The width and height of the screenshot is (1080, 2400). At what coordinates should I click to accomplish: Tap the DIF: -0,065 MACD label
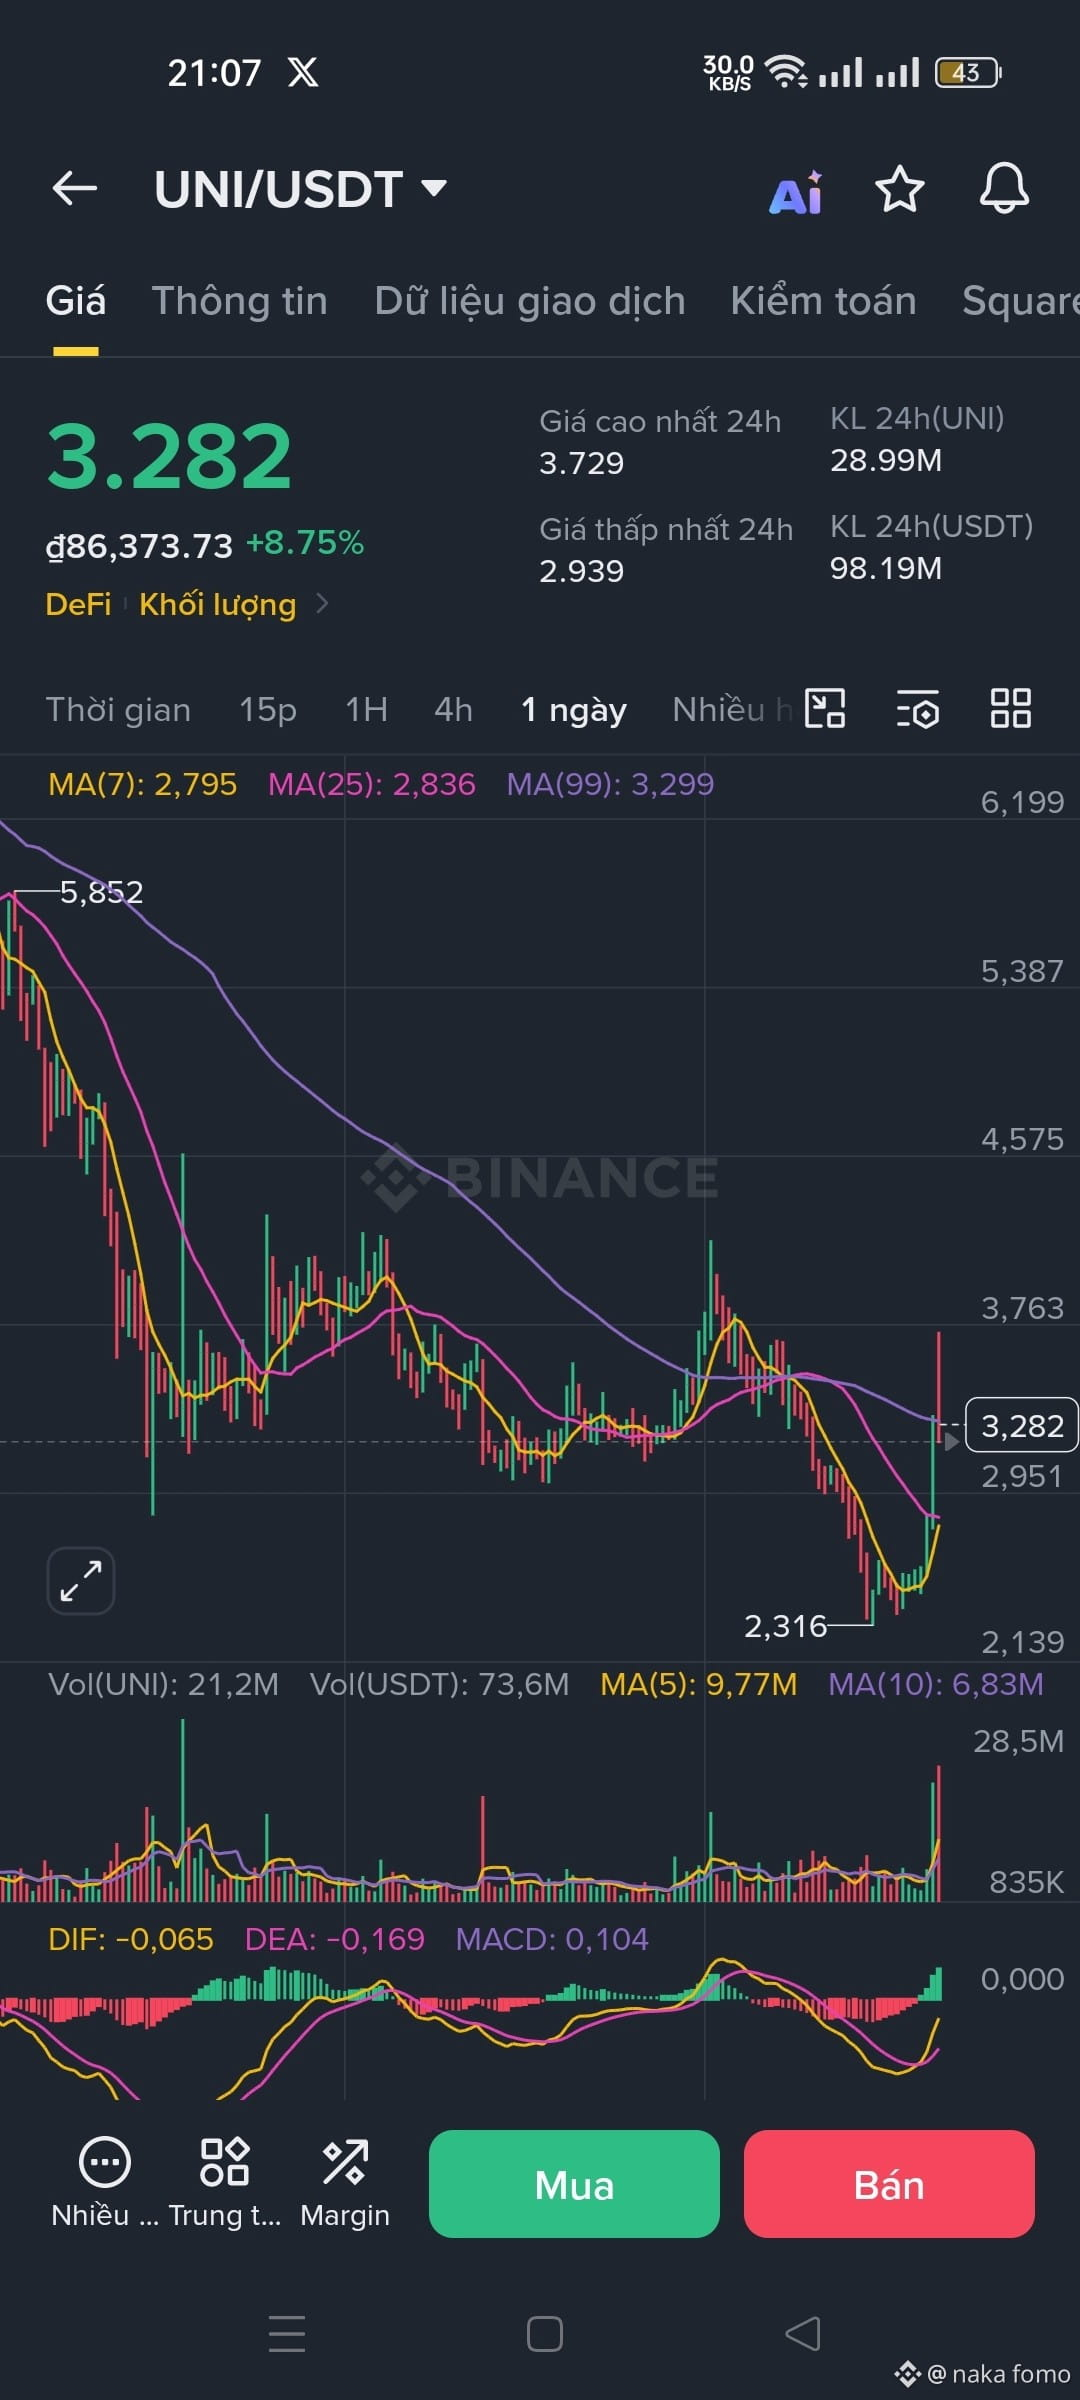click(131, 1939)
